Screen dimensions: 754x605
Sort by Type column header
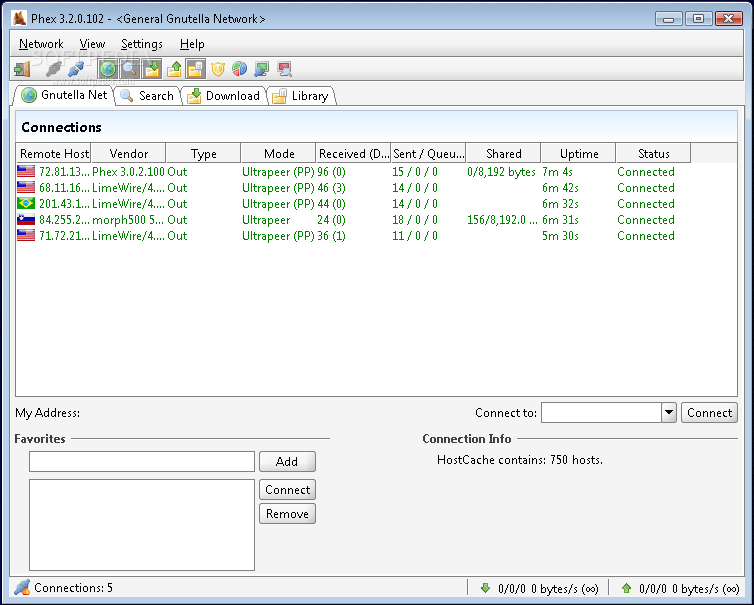coord(203,153)
